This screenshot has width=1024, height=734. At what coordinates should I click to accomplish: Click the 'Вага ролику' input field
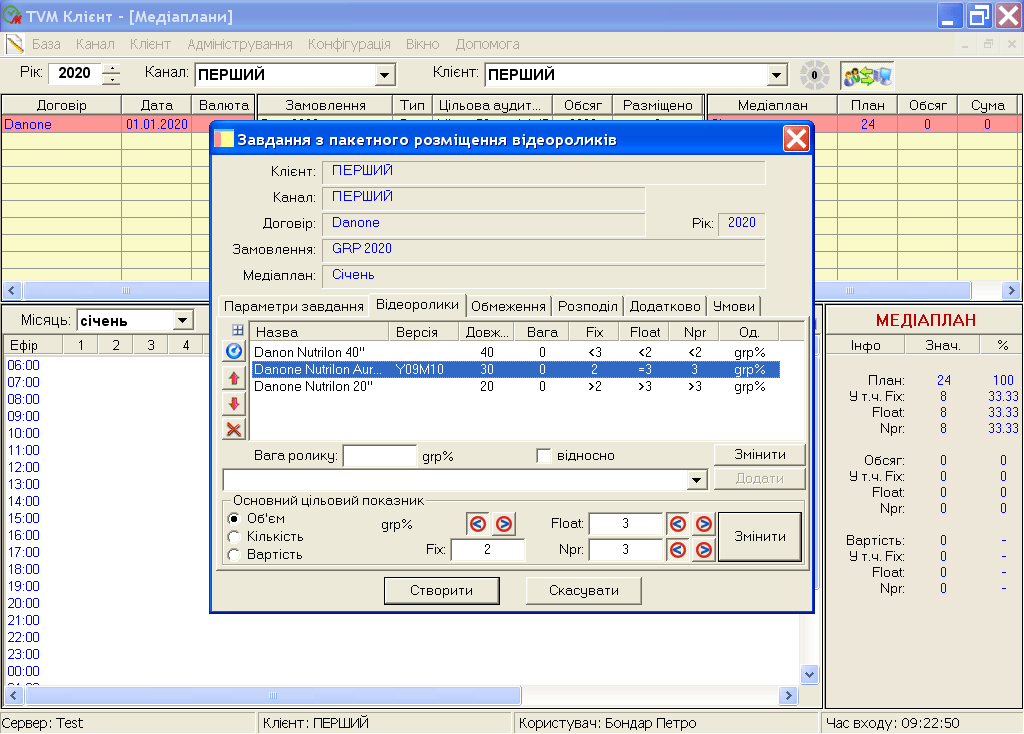tap(379, 456)
